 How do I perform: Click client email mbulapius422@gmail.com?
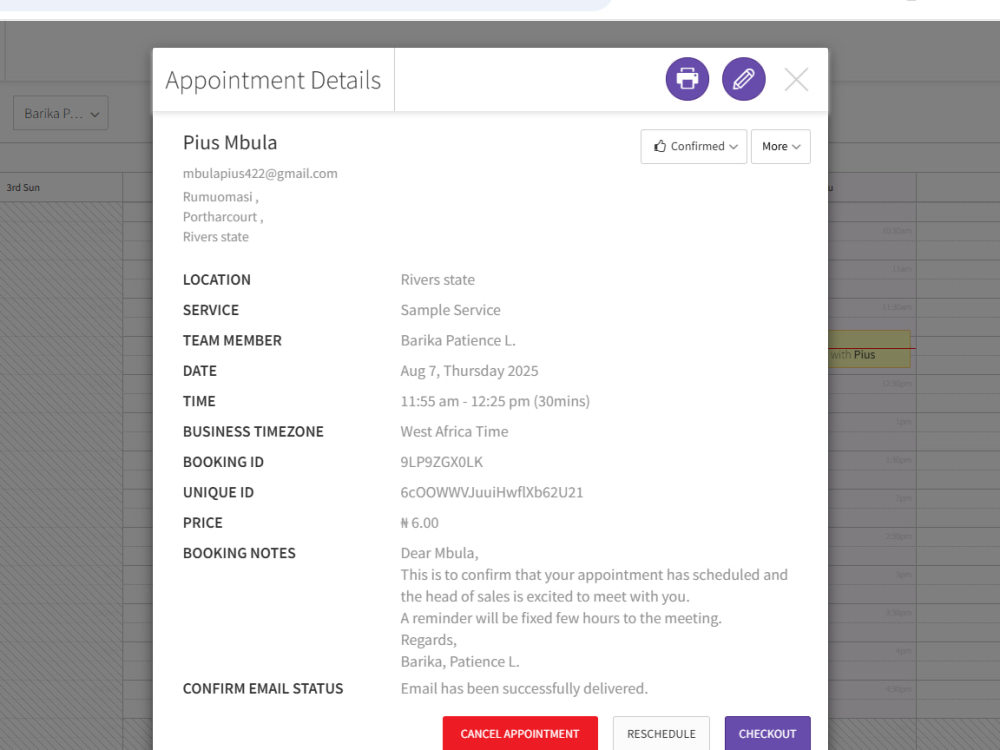pos(260,173)
